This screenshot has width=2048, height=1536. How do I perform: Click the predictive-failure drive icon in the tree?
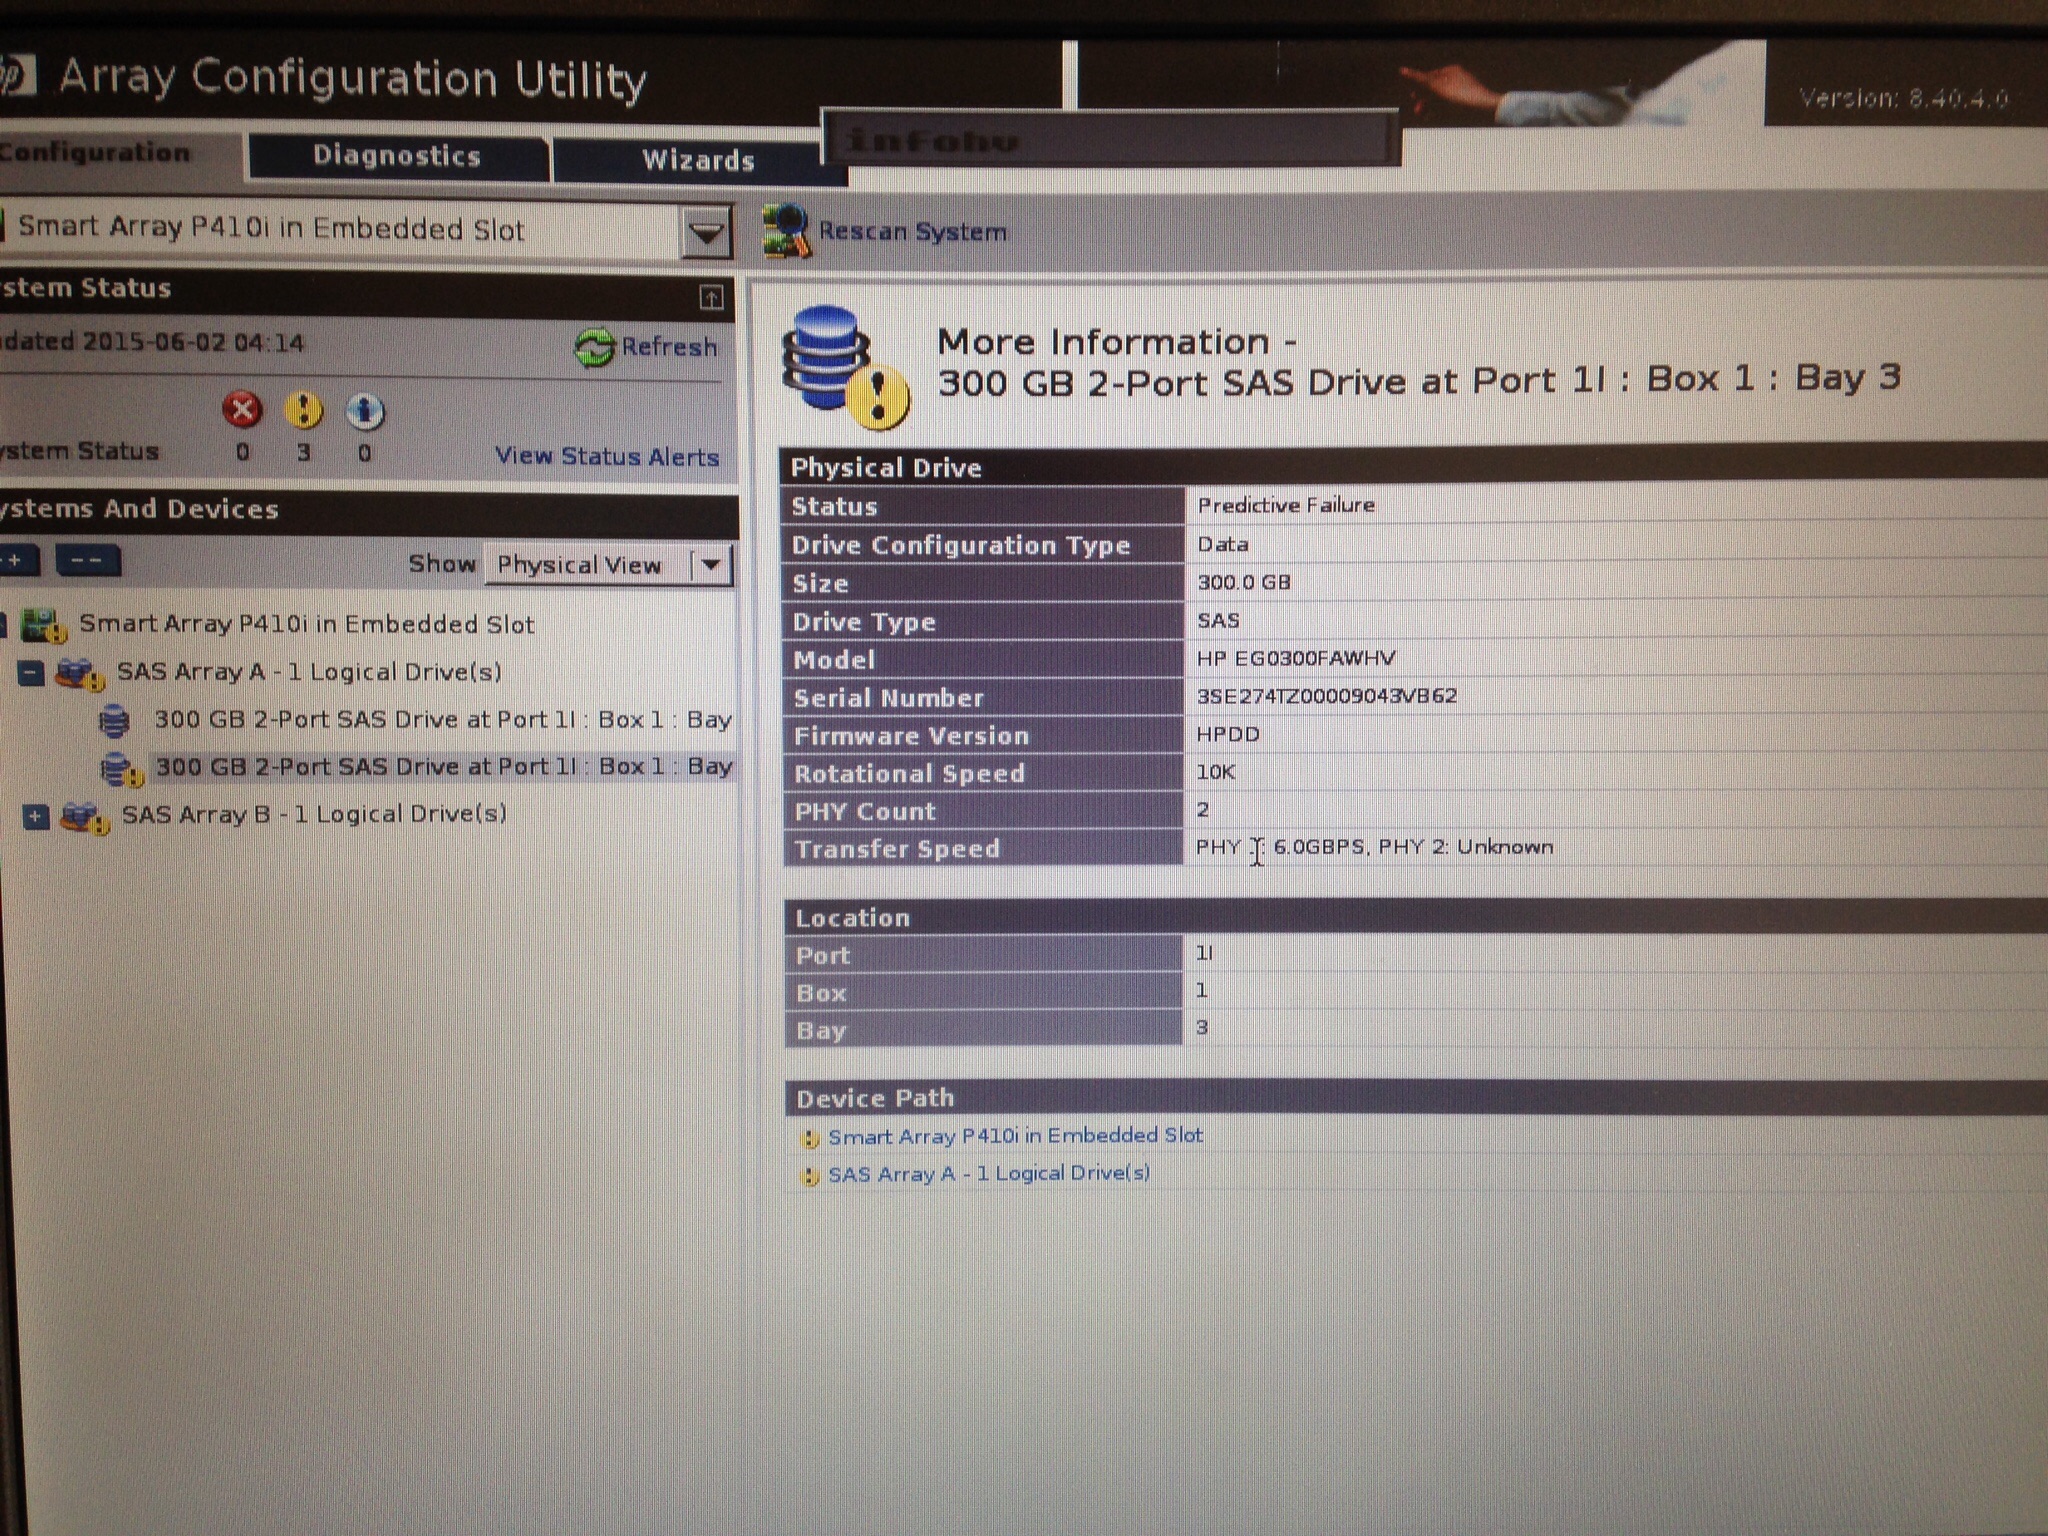pyautogui.click(x=120, y=769)
